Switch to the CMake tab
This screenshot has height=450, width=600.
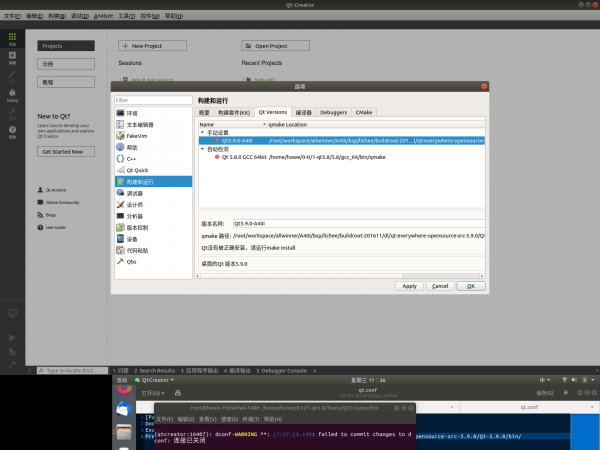364,113
